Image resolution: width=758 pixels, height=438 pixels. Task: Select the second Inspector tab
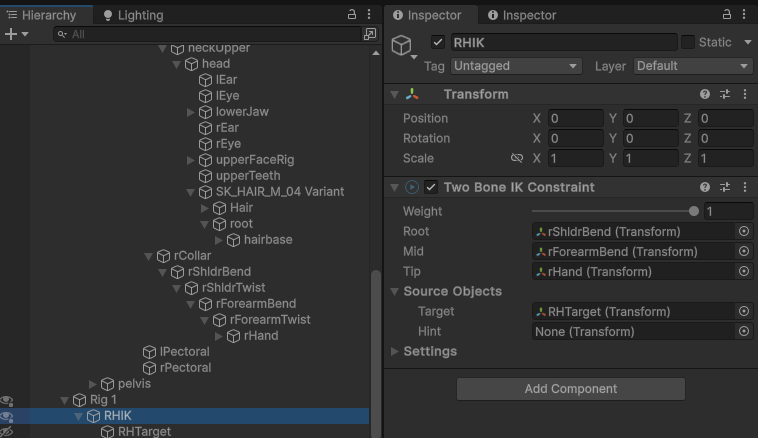[x=521, y=15]
